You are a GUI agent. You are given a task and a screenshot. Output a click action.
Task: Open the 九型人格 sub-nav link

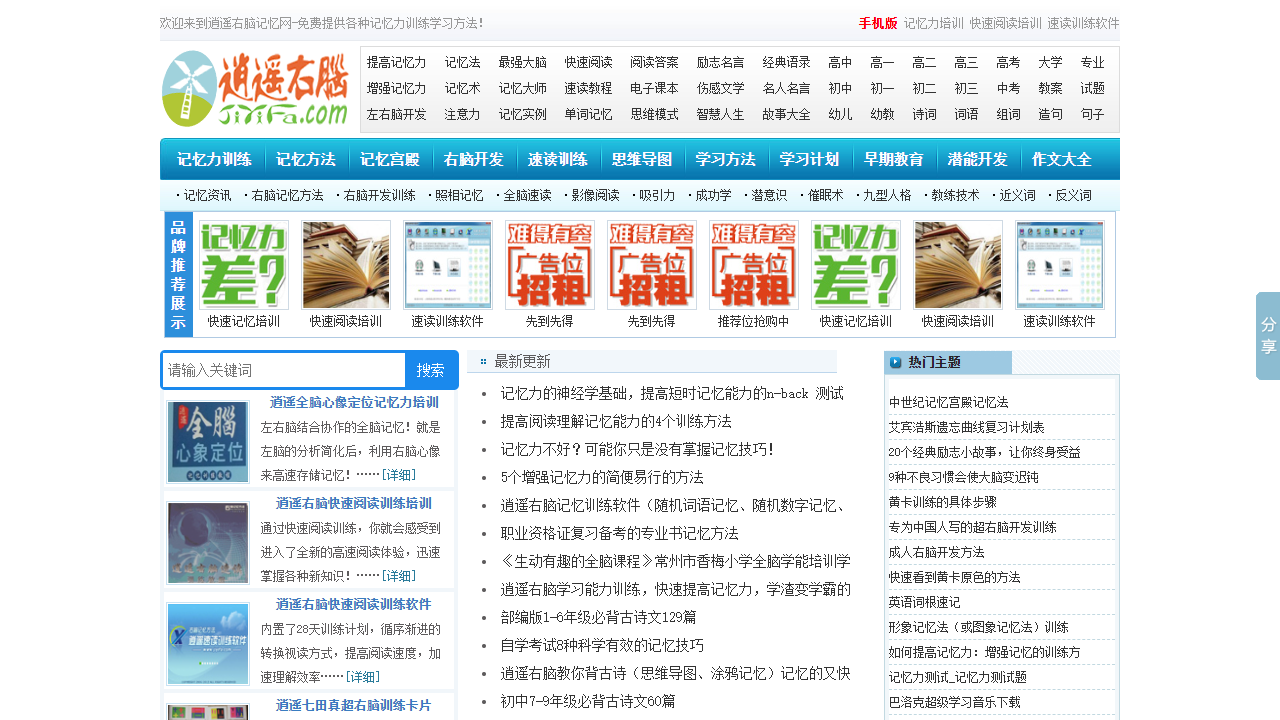coord(887,195)
